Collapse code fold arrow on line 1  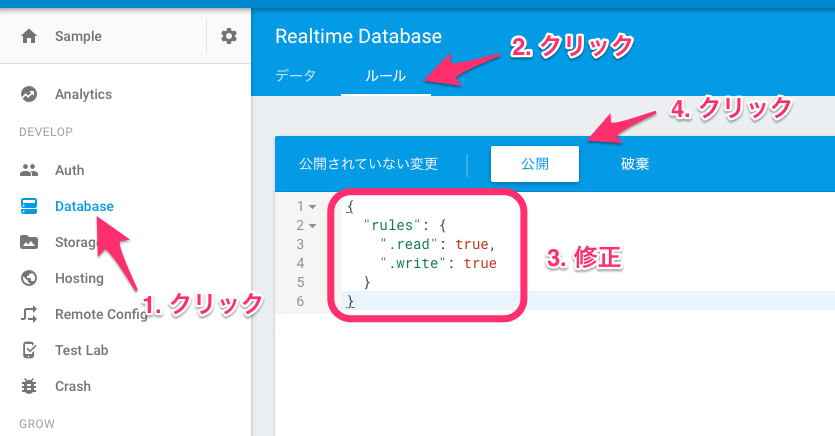pyautogui.click(x=313, y=207)
